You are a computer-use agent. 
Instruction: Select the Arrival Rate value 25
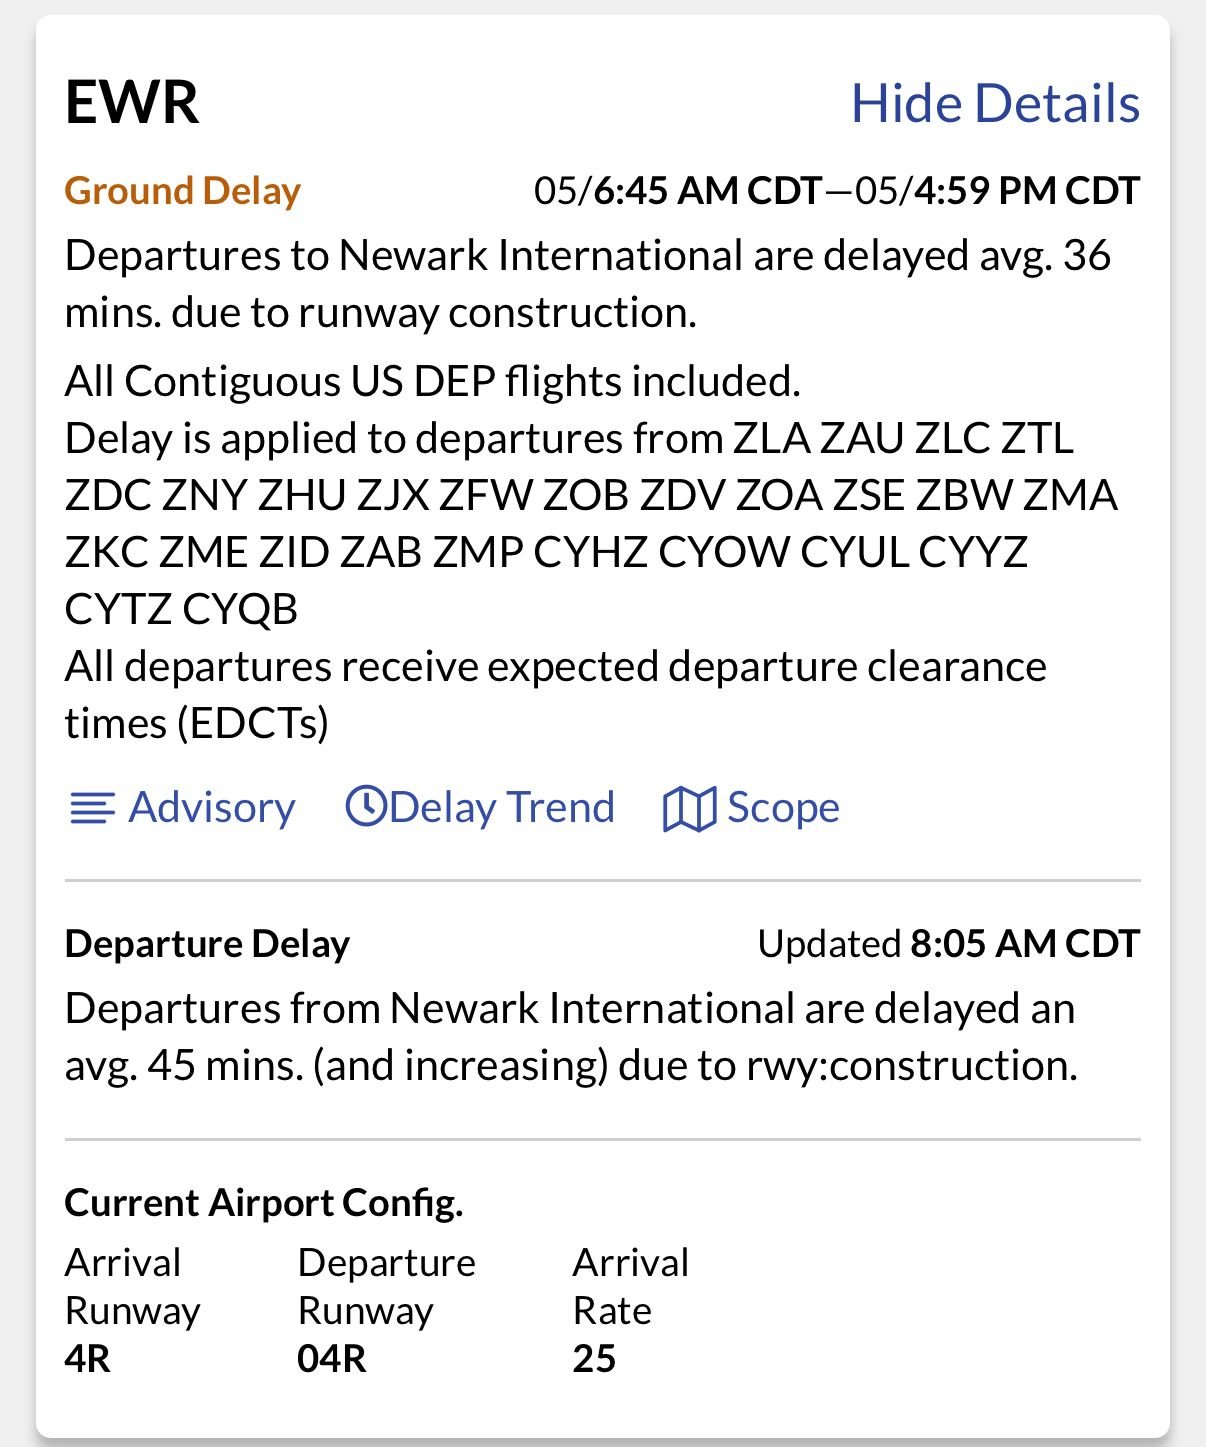[594, 1359]
